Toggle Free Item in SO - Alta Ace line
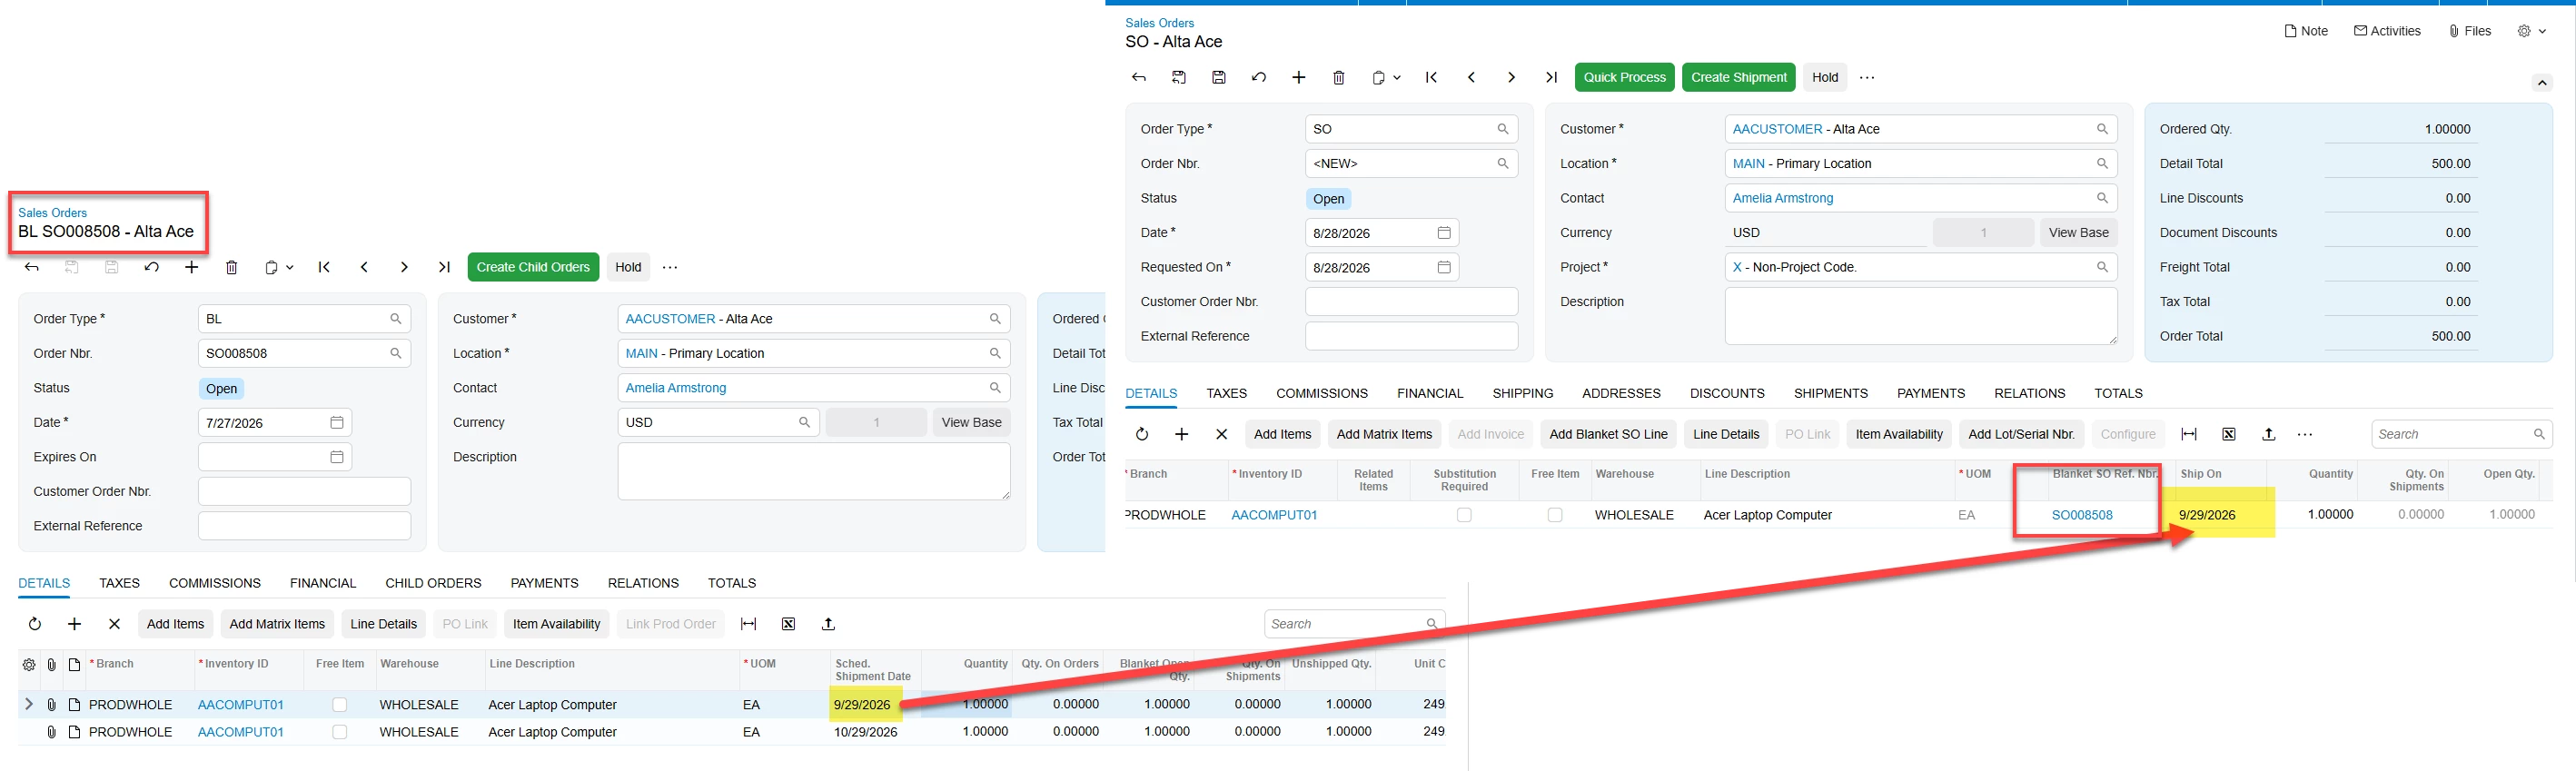2576x771 pixels. (x=1555, y=515)
